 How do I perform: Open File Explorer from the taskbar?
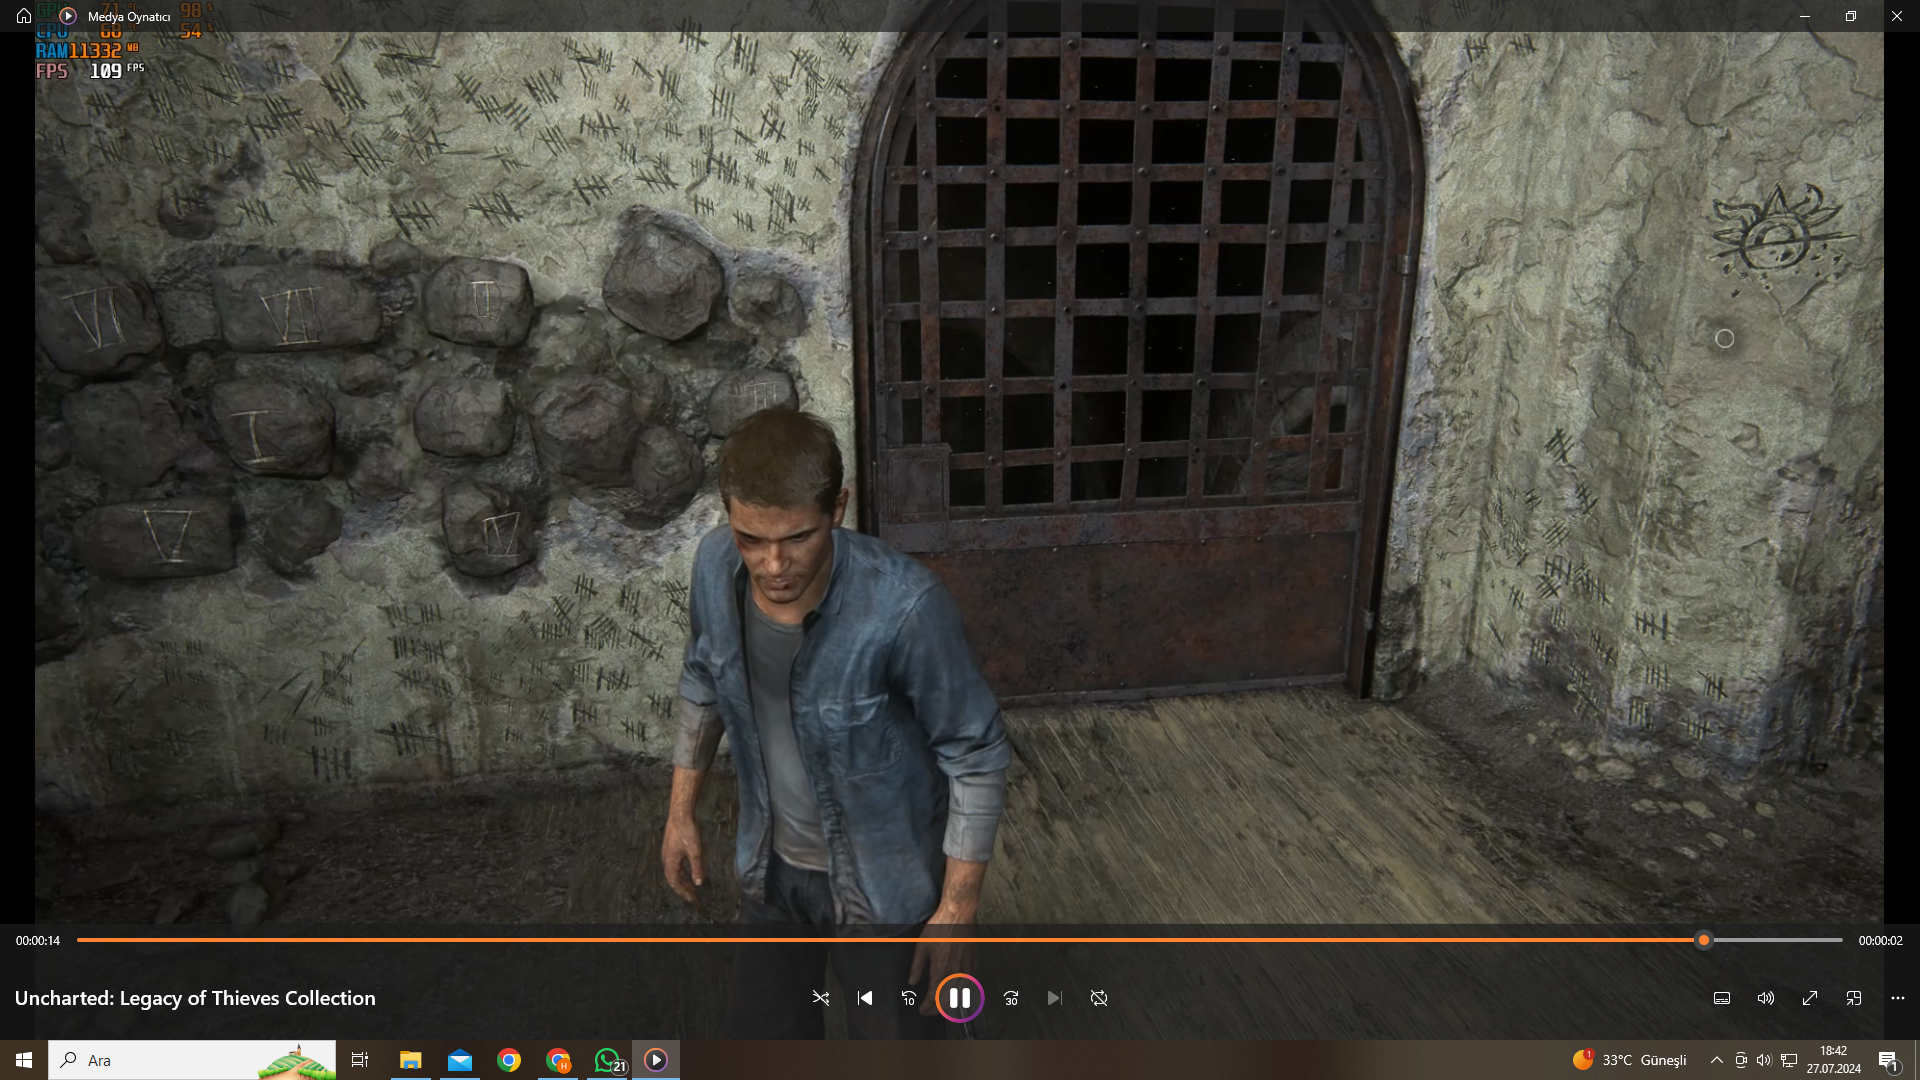click(x=410, y=1060)
